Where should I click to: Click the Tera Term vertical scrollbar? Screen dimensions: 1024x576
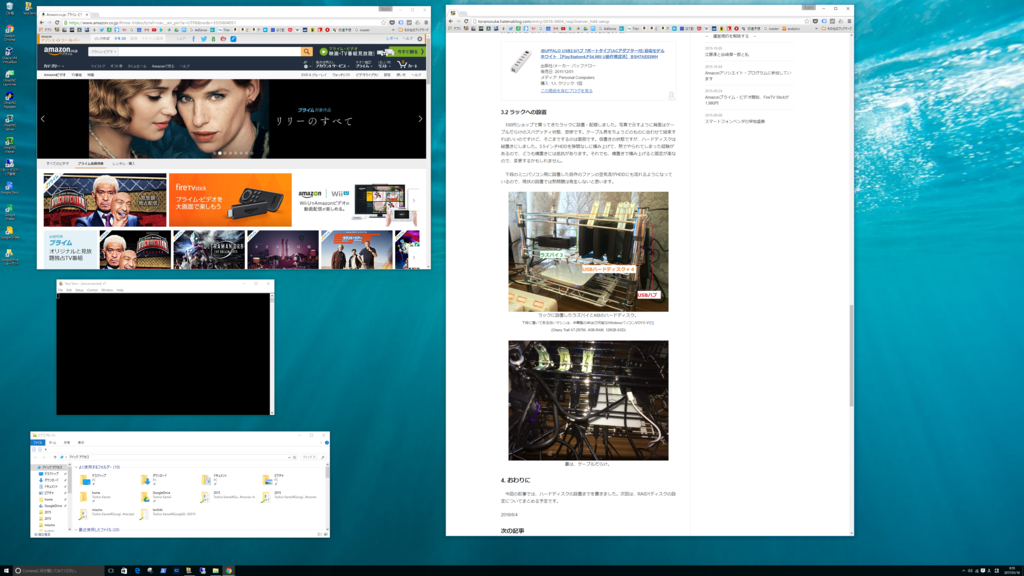(272, 353)
